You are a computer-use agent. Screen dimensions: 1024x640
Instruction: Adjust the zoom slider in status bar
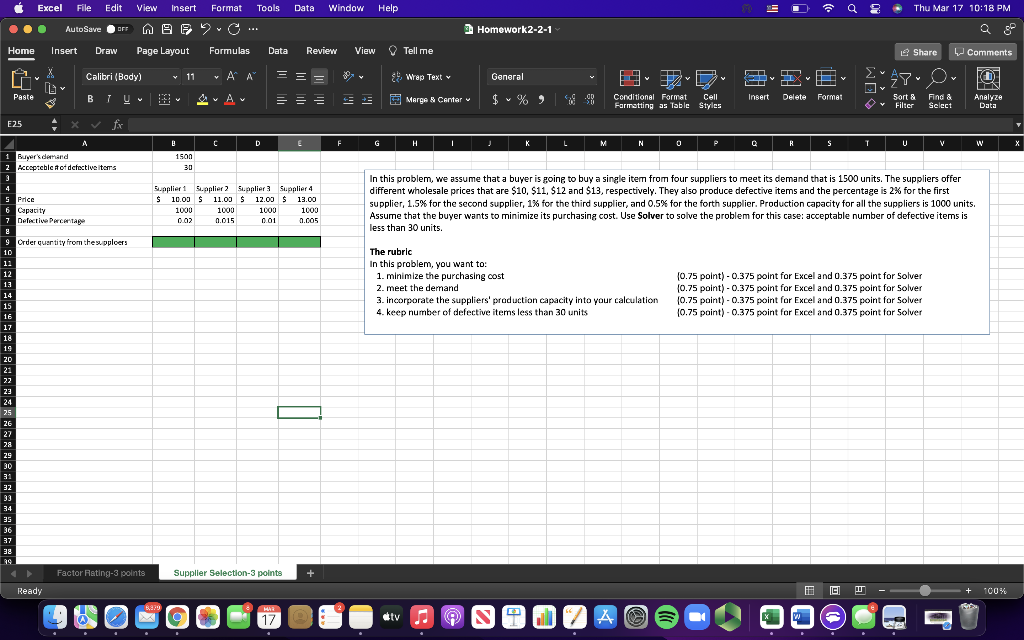pyautogui.click(x=924, y=591)
